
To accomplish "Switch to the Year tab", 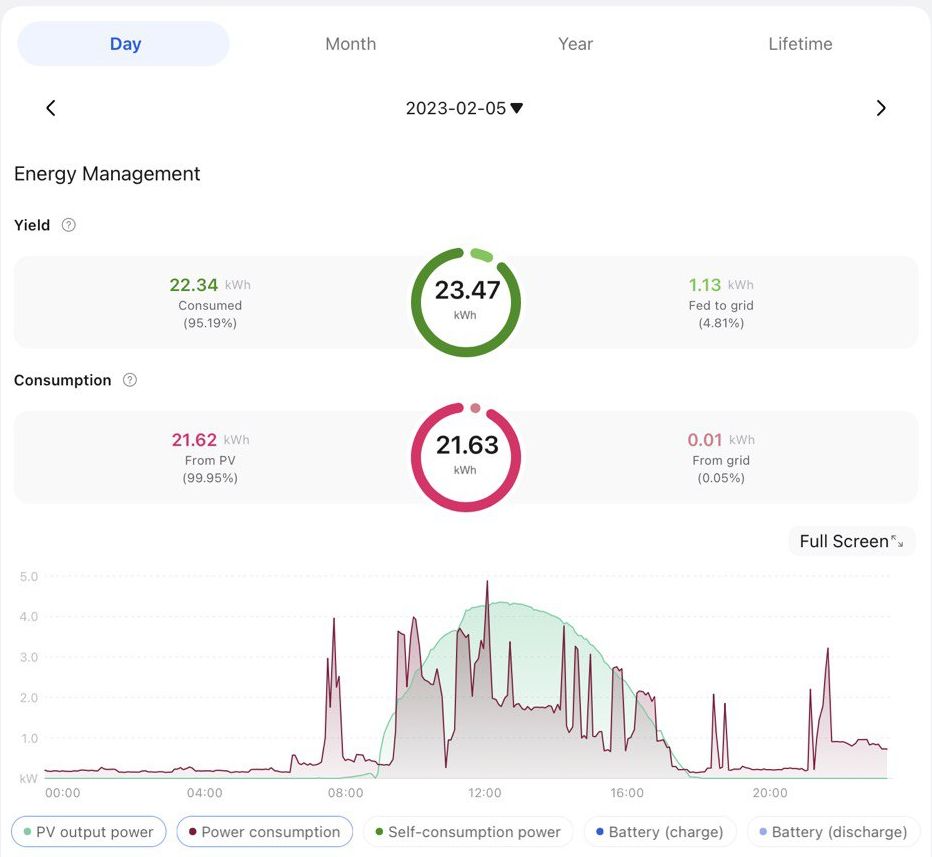I will [x=575, y=44].
